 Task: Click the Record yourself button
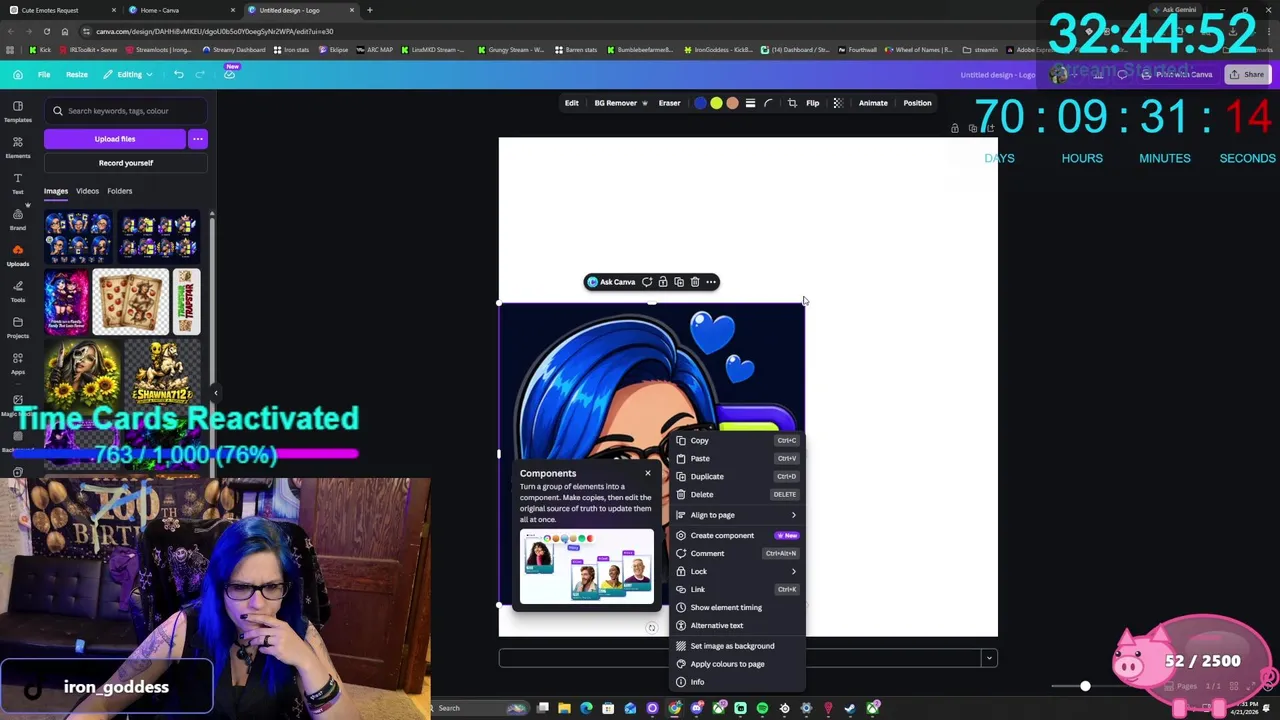pyautogui.click(x=126, y=163)
